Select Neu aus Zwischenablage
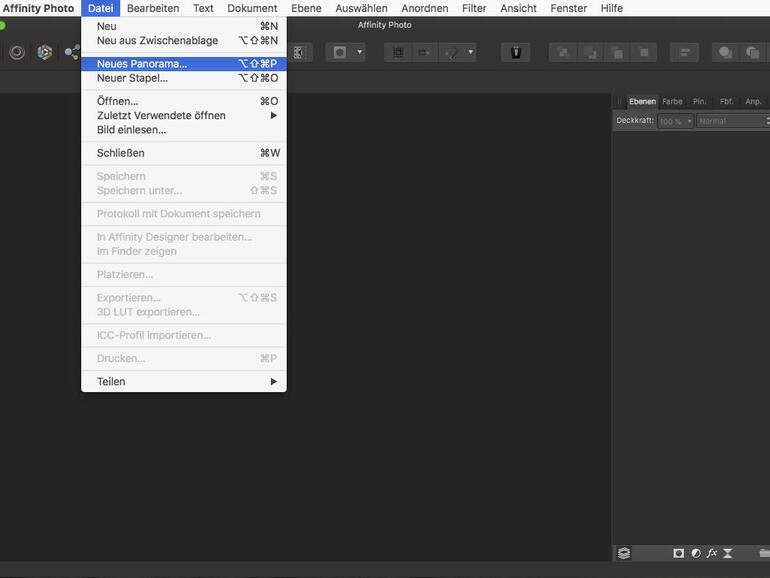770x578 pixels. (x=184, y=40)
